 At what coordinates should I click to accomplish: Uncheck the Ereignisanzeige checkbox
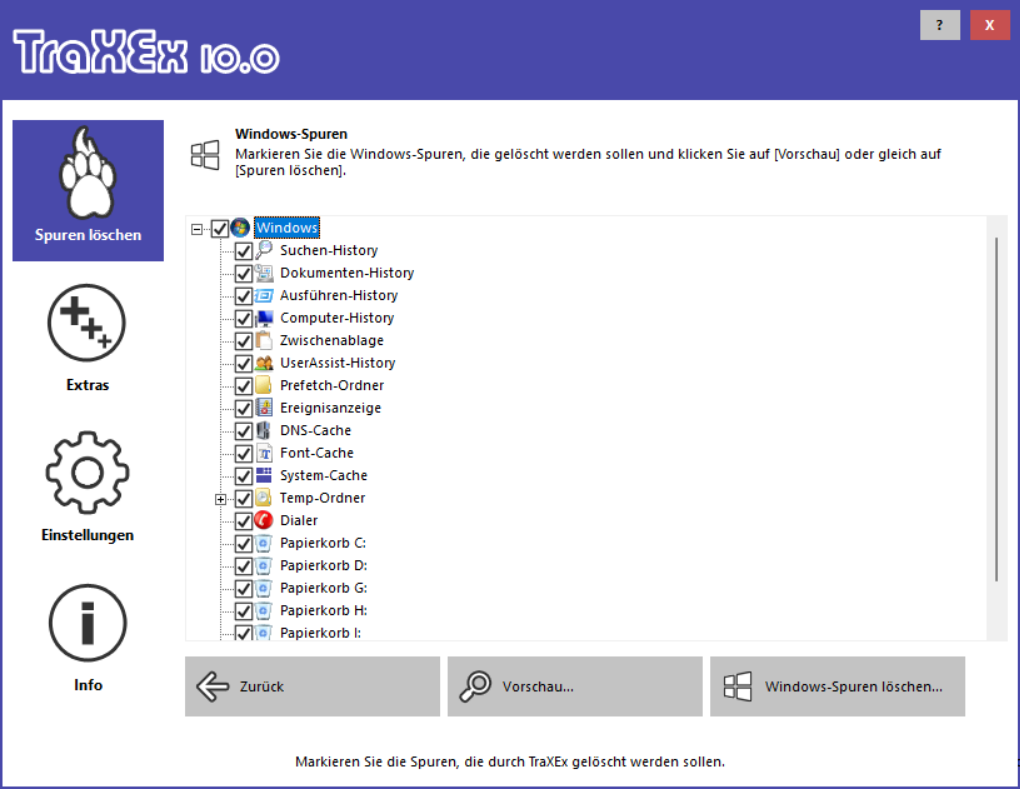pyautogui.click(x=243, y=408)
